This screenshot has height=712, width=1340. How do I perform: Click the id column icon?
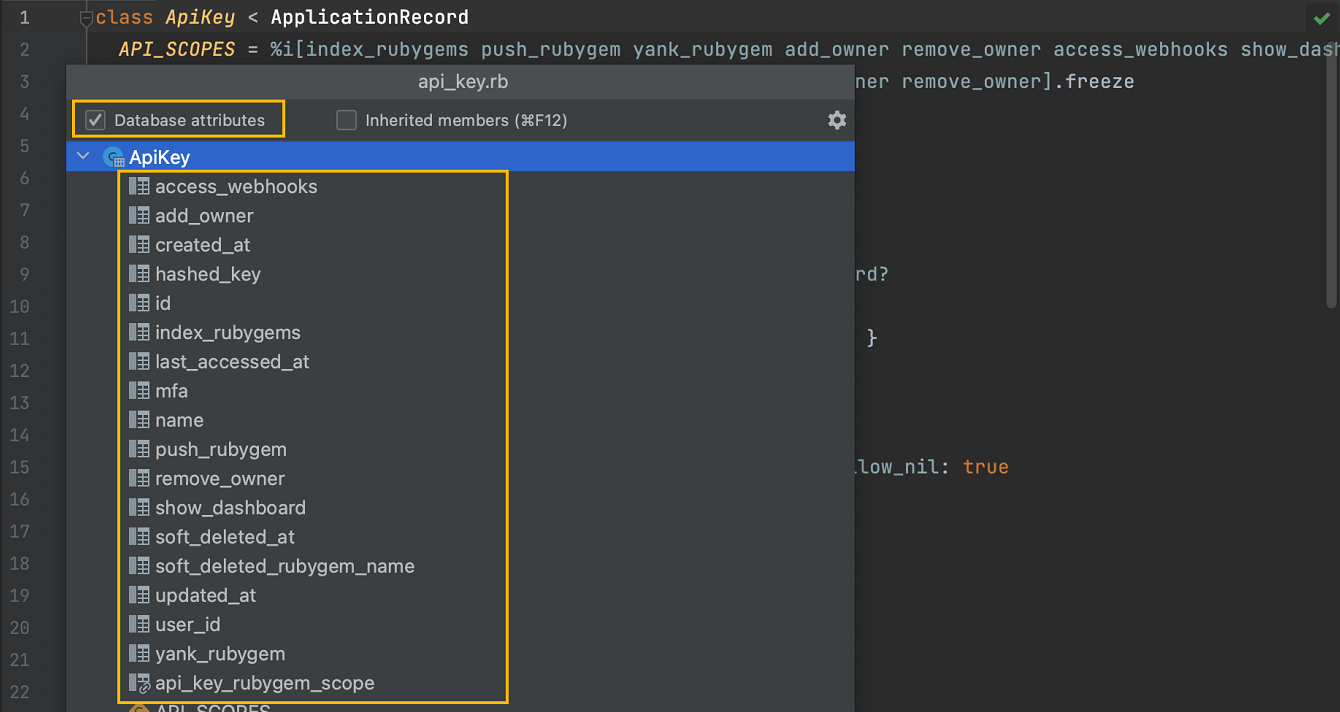[x=139, y=303]
